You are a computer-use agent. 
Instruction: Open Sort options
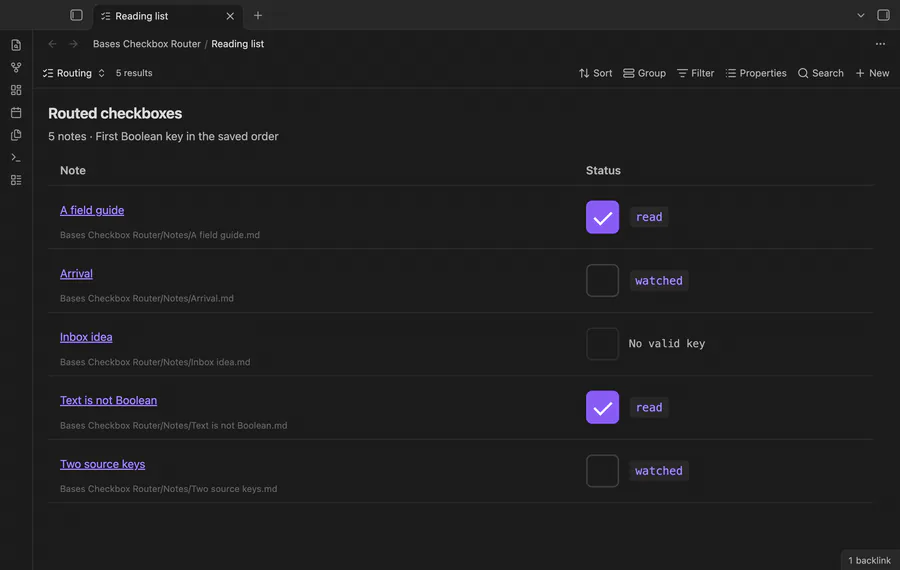click(x=595, y=73)
